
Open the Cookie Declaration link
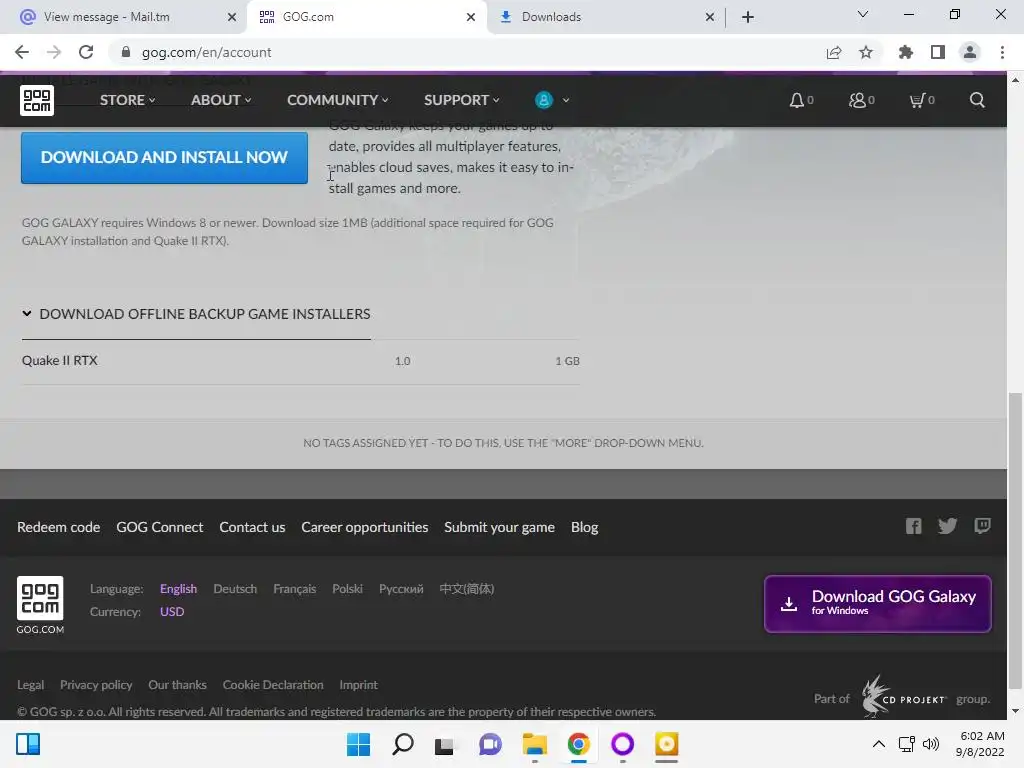pos(273,684)
